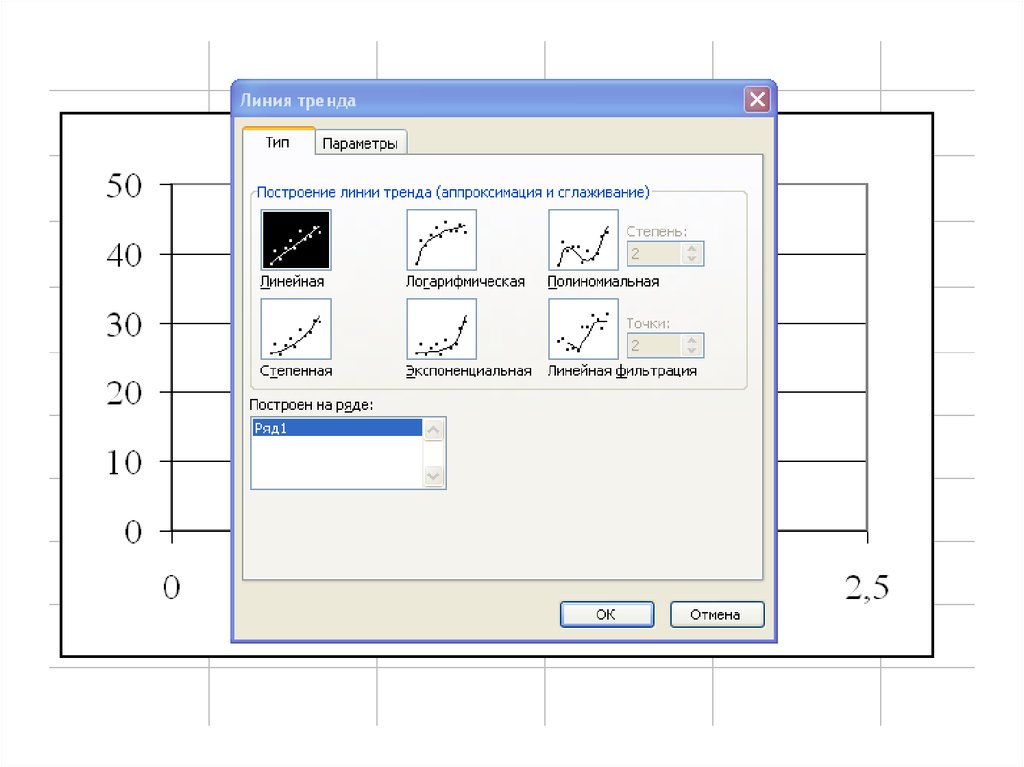Screen dimensions: 1024x767
Task: Close the Линия тренда dialog
Action: (x=758, y=100)
